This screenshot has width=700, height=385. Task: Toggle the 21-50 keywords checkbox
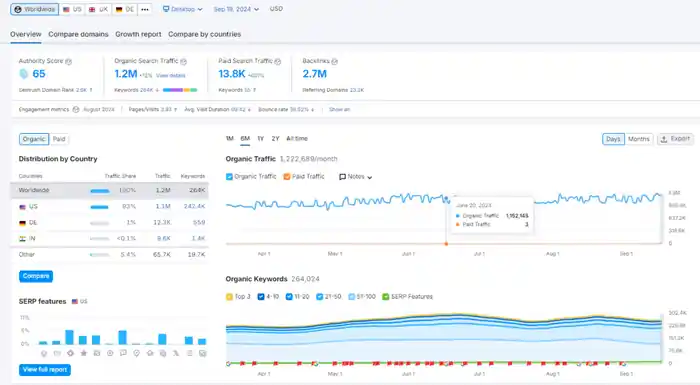[x=320, y=297]
